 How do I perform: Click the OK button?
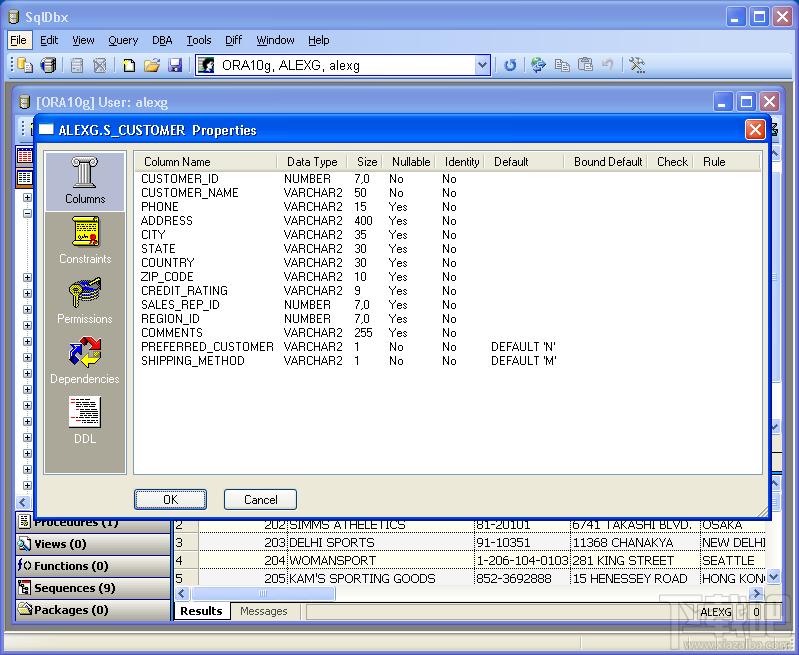(x=170, y=500)
